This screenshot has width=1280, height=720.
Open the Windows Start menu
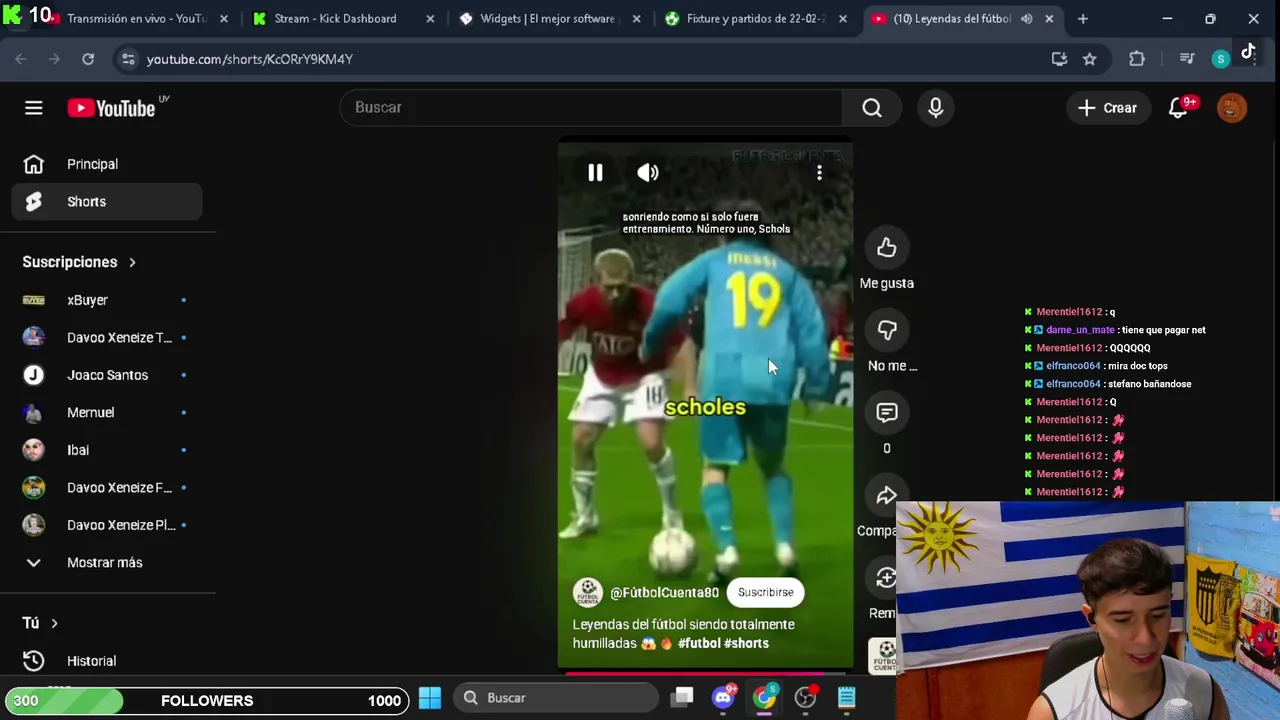click(x=430, y=698)
